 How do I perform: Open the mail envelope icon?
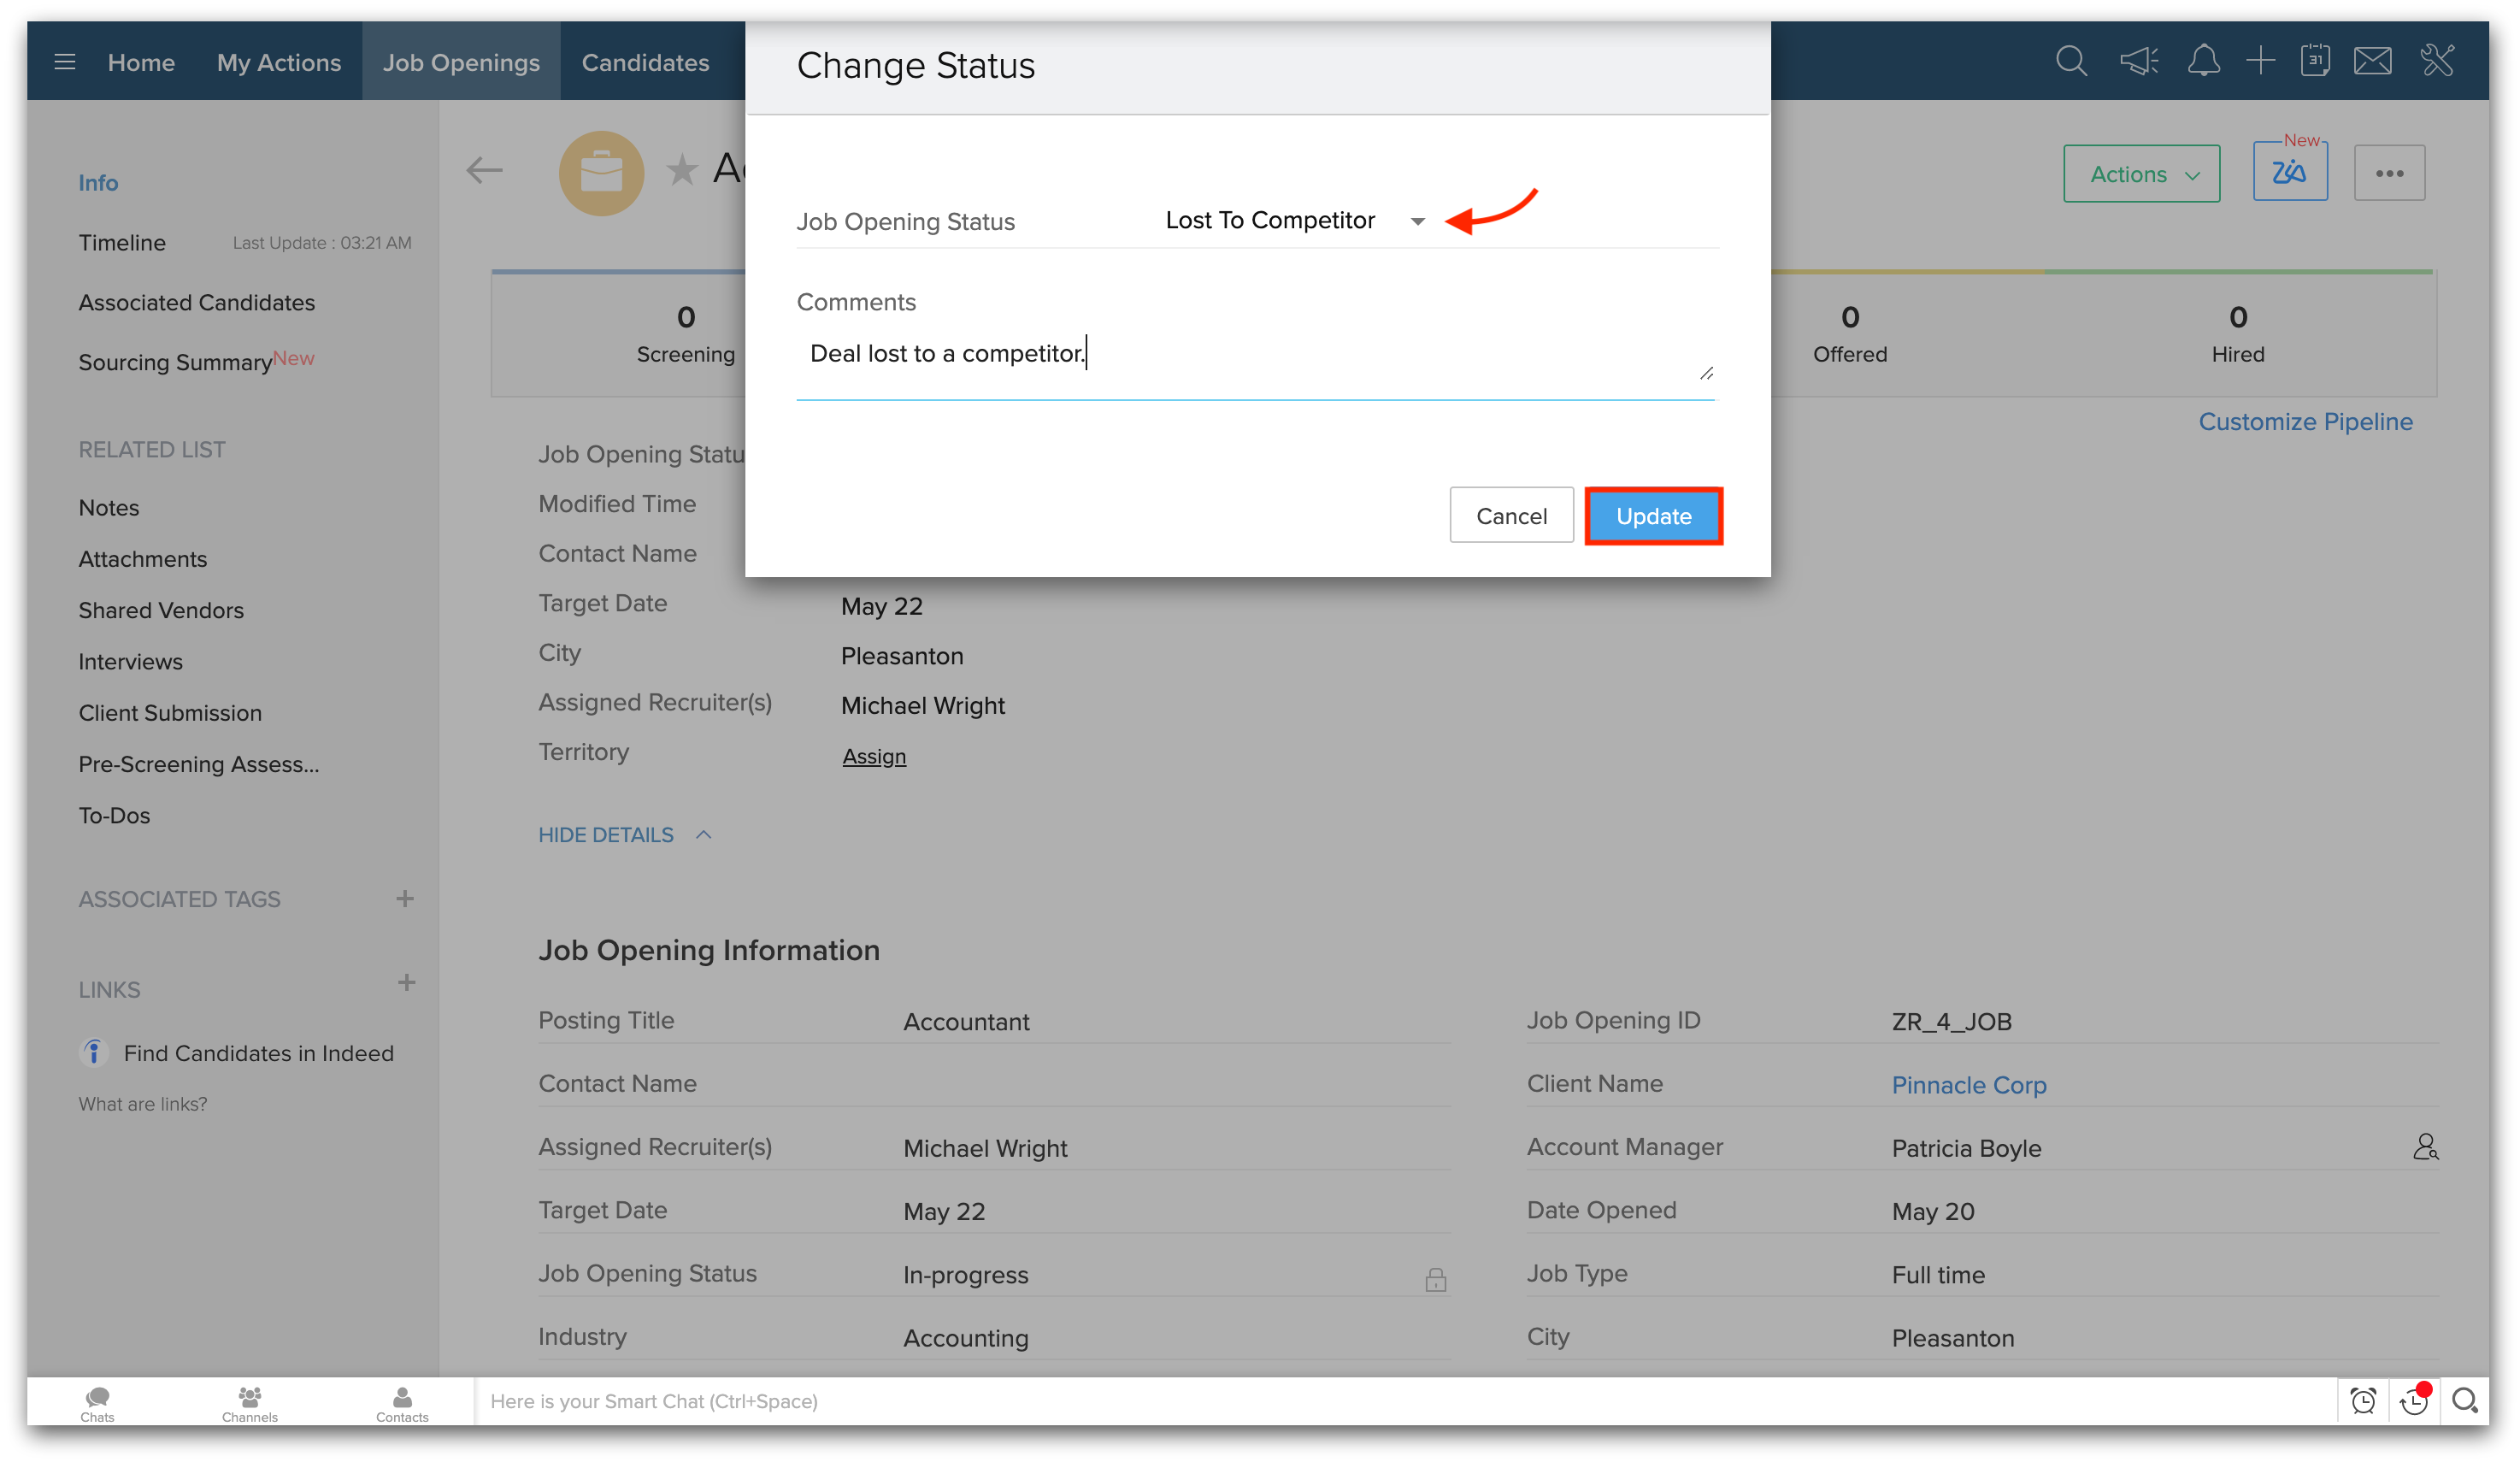click(x=2372, y=61)
